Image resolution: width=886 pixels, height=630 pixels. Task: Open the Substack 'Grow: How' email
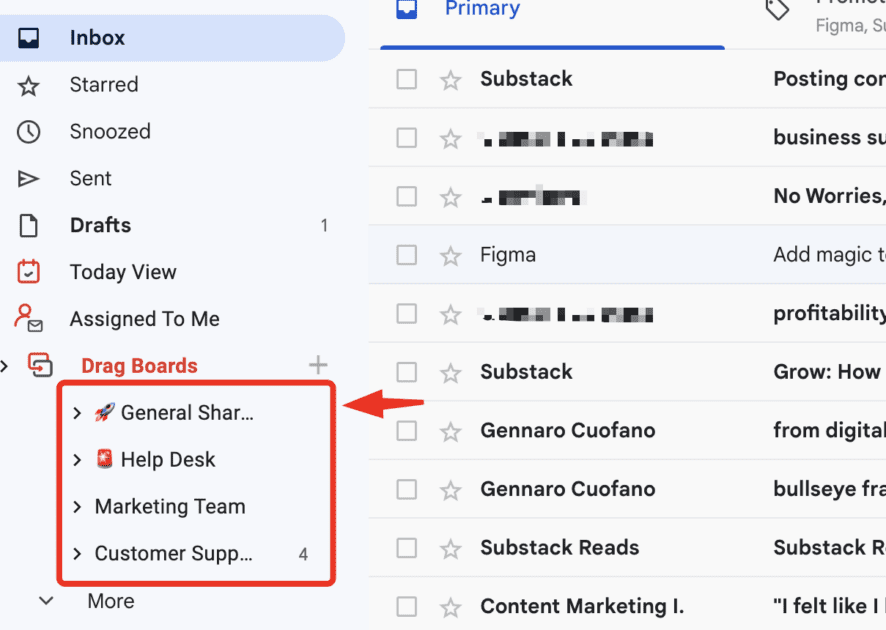pos(627,372)
